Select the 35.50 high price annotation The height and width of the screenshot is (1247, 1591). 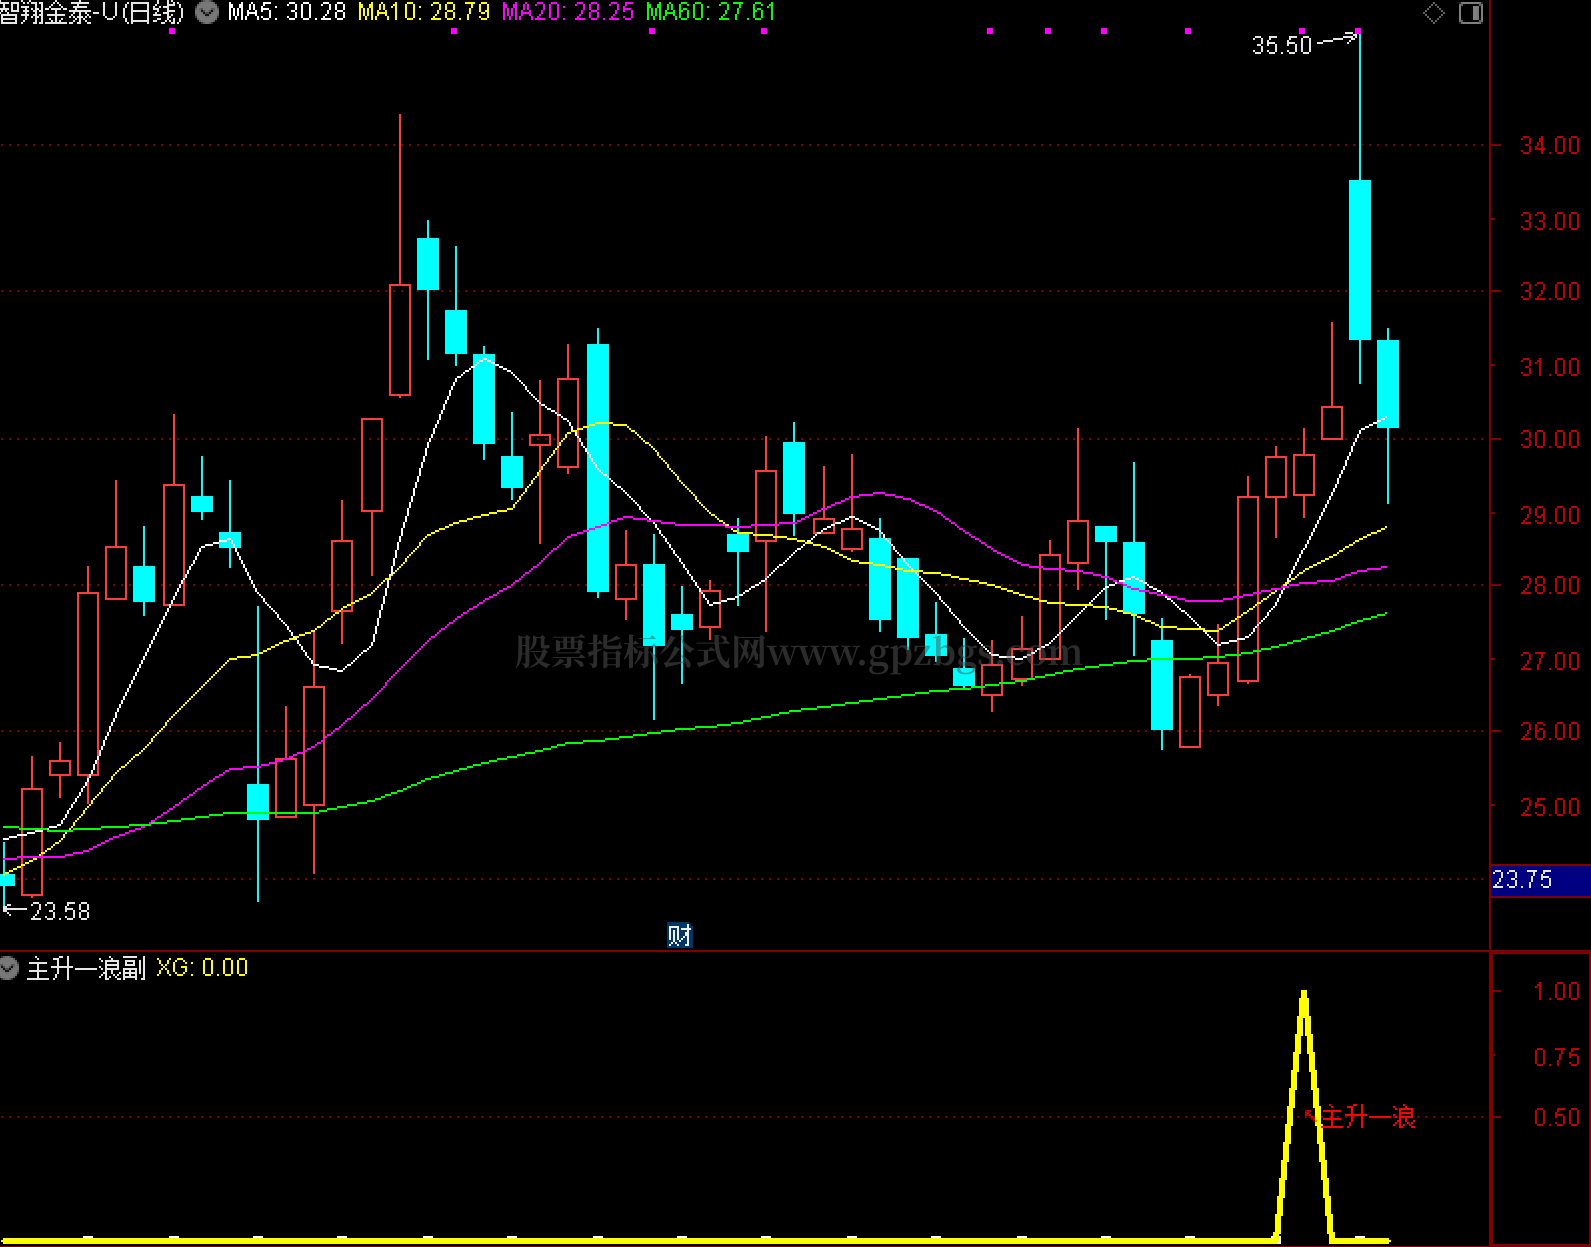click(x=1282, y=45)
